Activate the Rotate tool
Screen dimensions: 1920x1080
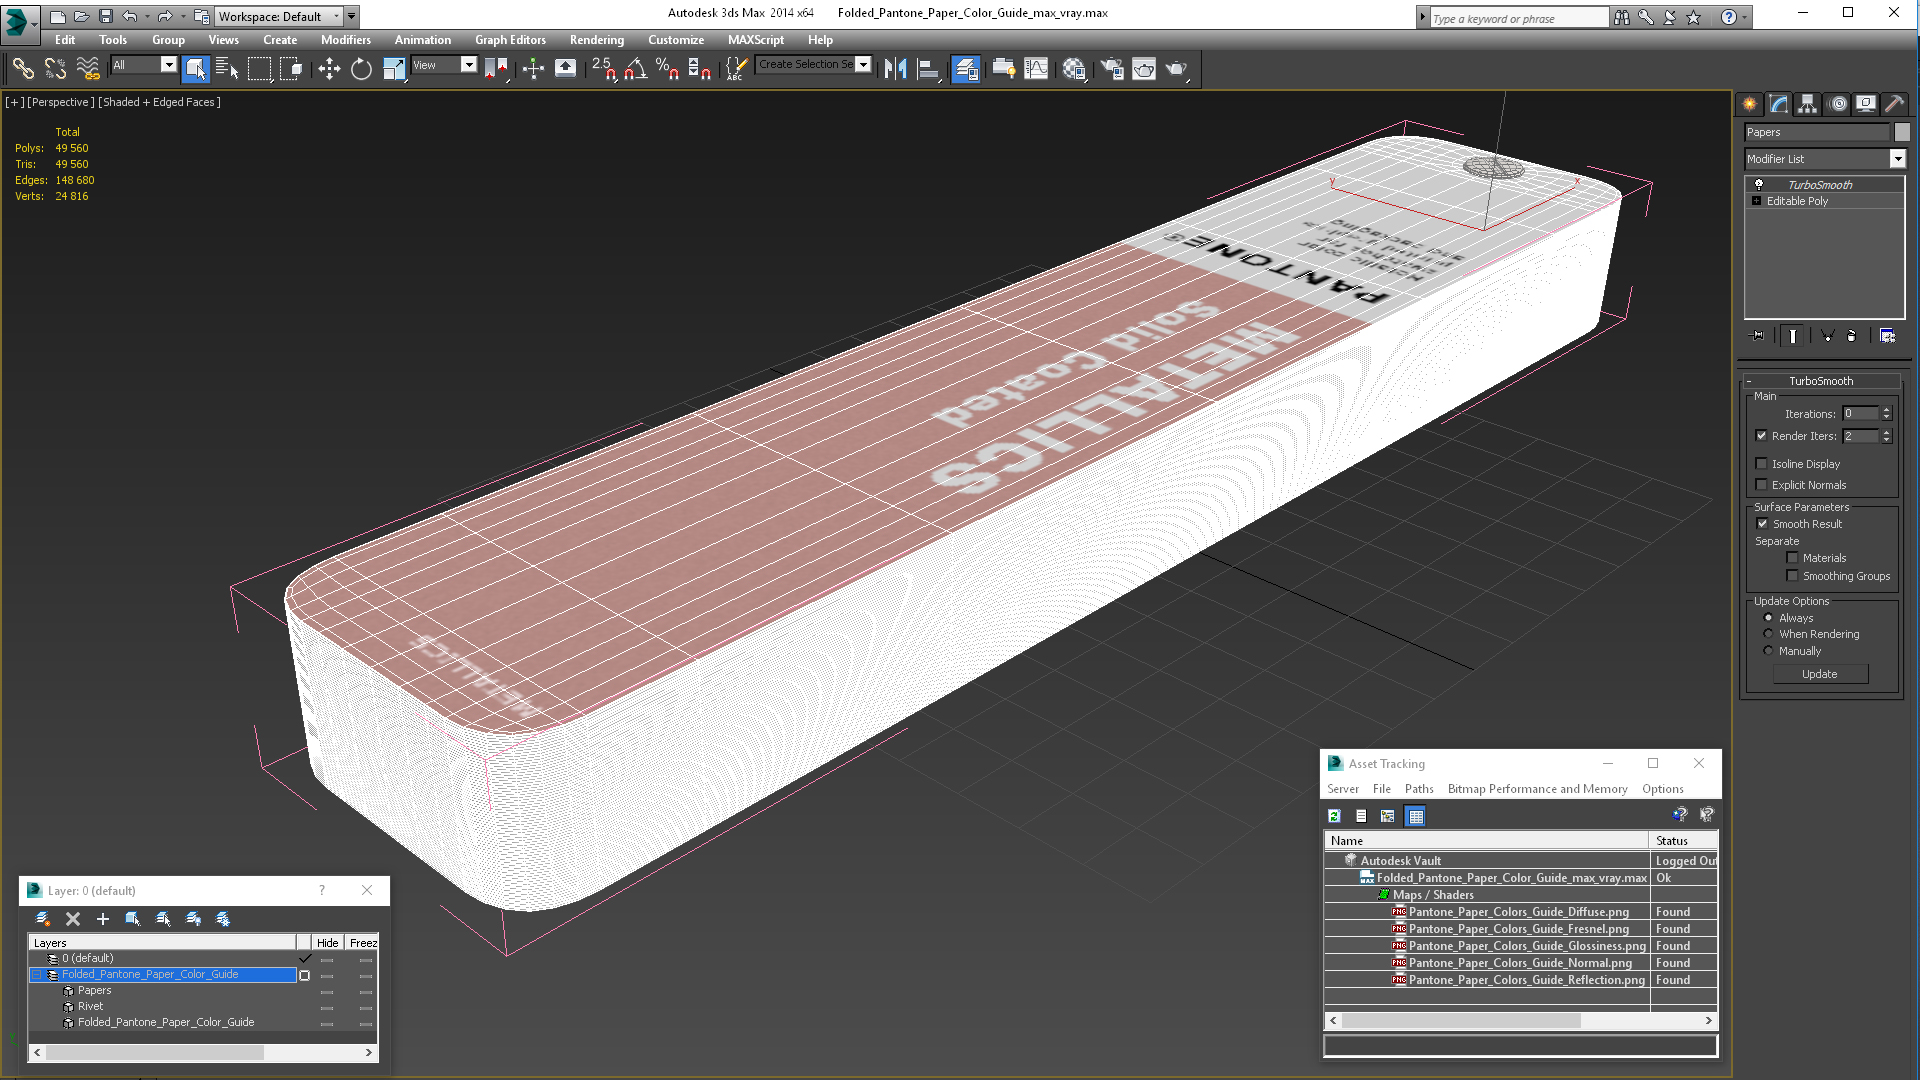361,68
